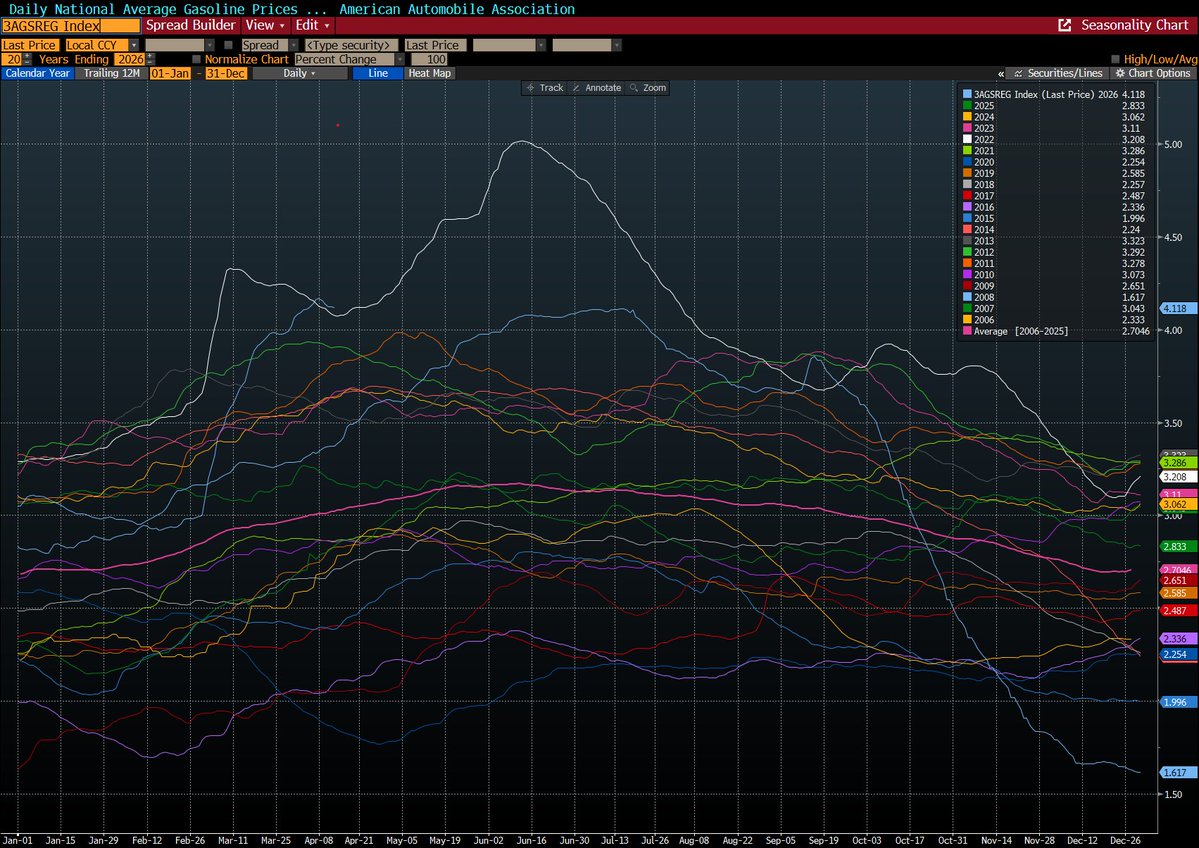Image resolution: width=1199 pixels, height=848 pixels.
Task: Select the 2016 legend entry
Action: (x=1054, y=207)
